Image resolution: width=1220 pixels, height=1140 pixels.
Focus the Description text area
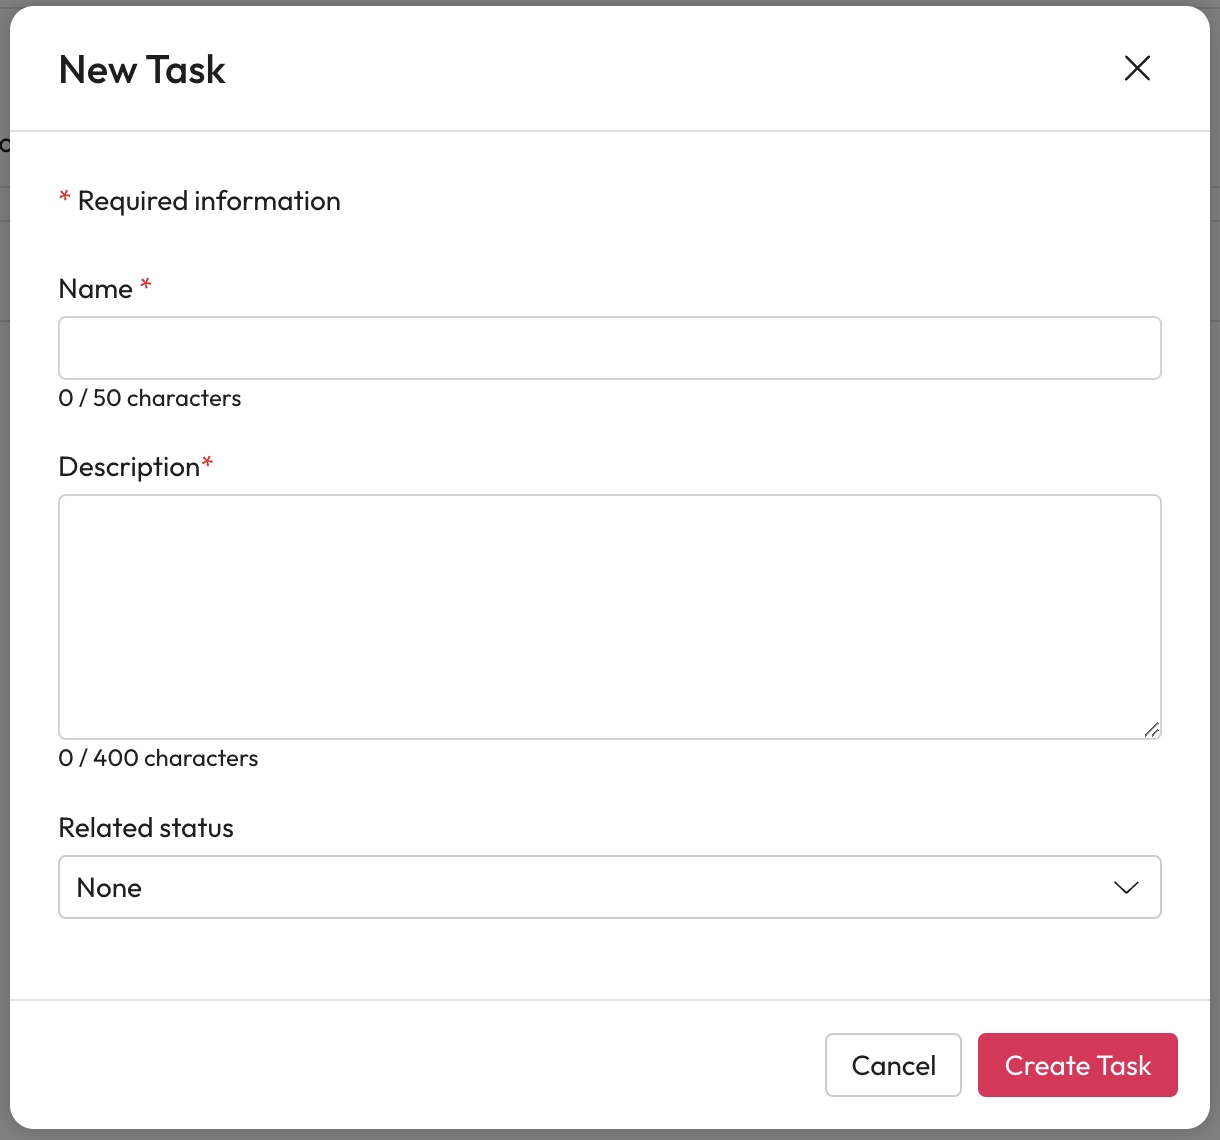pyautogui.click(x=609, y=616)
